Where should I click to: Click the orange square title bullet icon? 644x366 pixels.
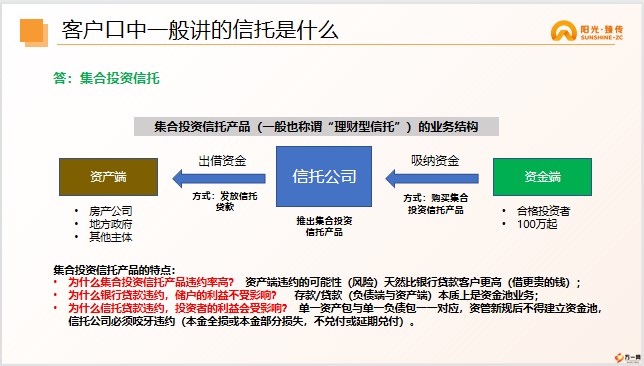pos(34,32)
